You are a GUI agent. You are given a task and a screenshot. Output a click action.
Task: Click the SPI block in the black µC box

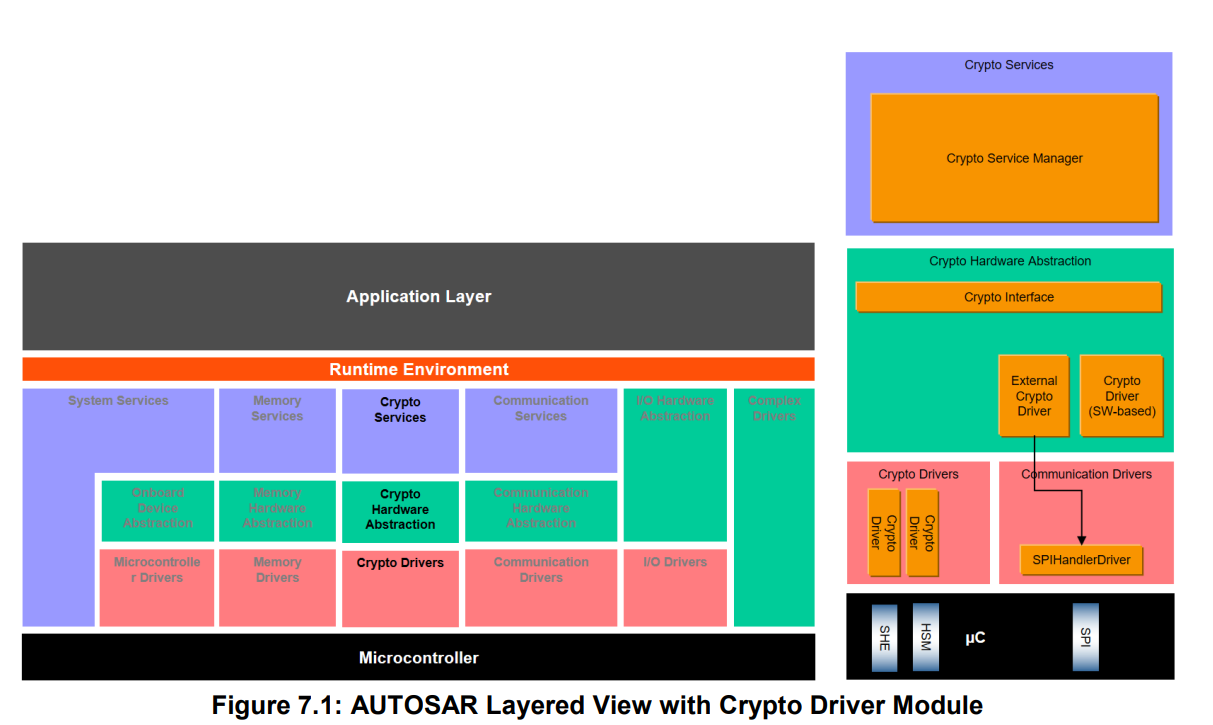[1085, 637]
